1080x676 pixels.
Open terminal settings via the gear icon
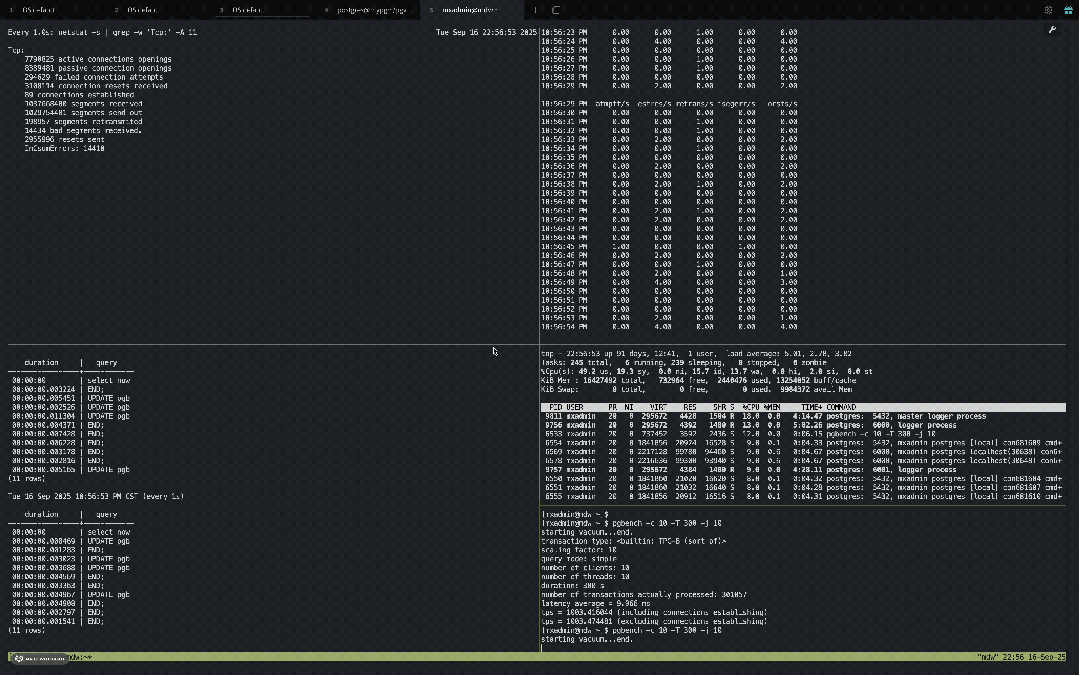click(1048, 10)
